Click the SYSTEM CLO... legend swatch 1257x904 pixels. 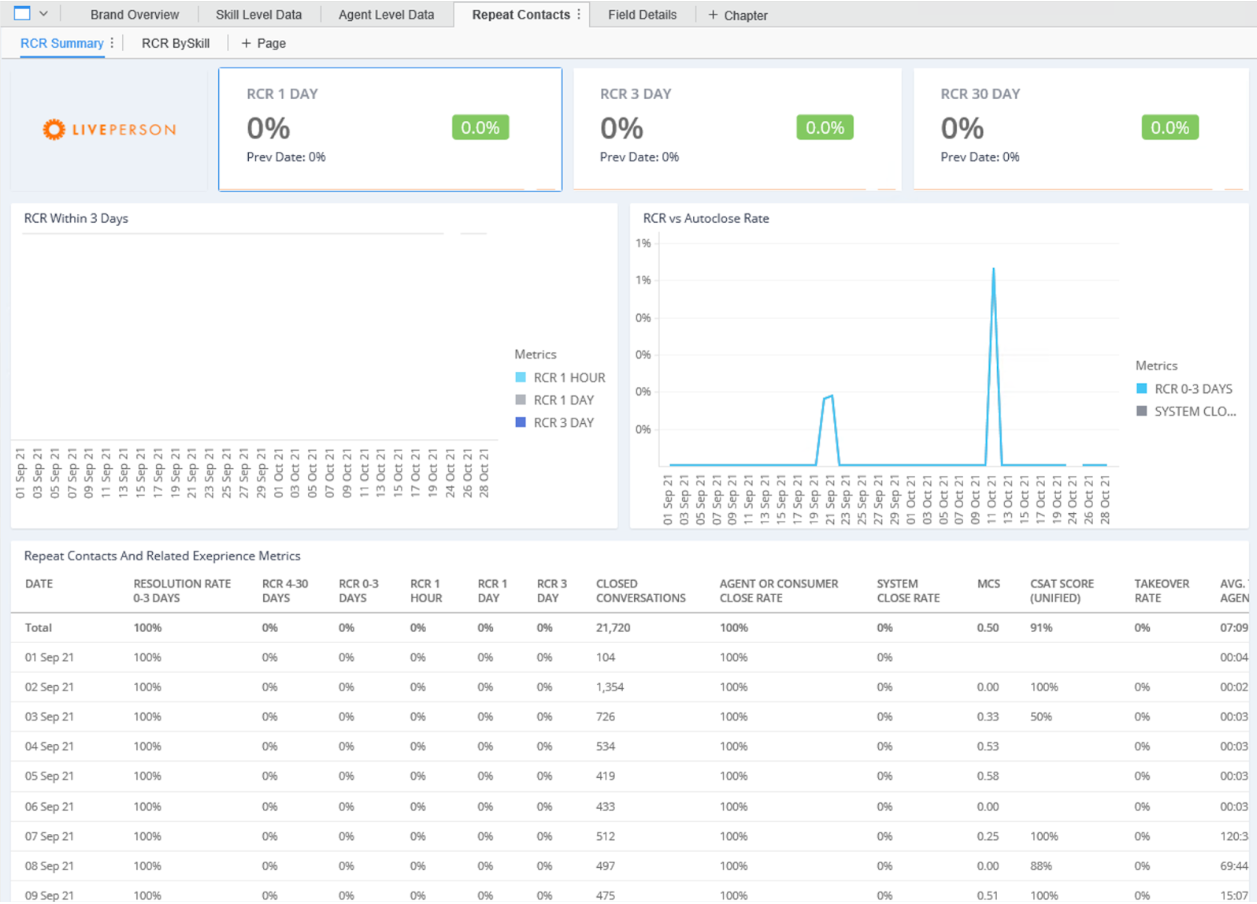1141,411
